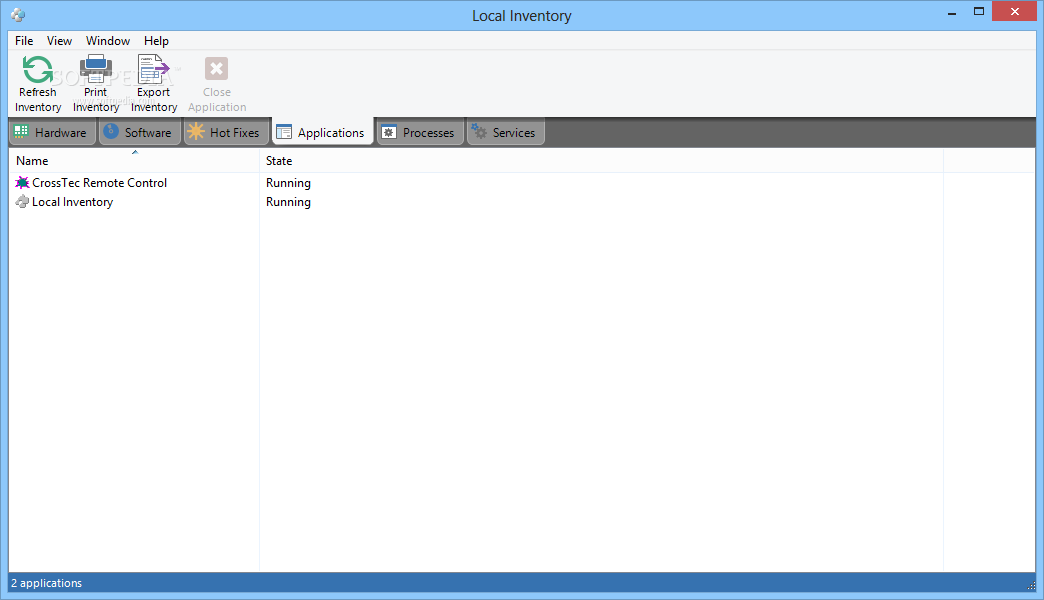This screenshot has height=600, width=1044.
Task: Open the Window menu
Action: tap(108, 41)
